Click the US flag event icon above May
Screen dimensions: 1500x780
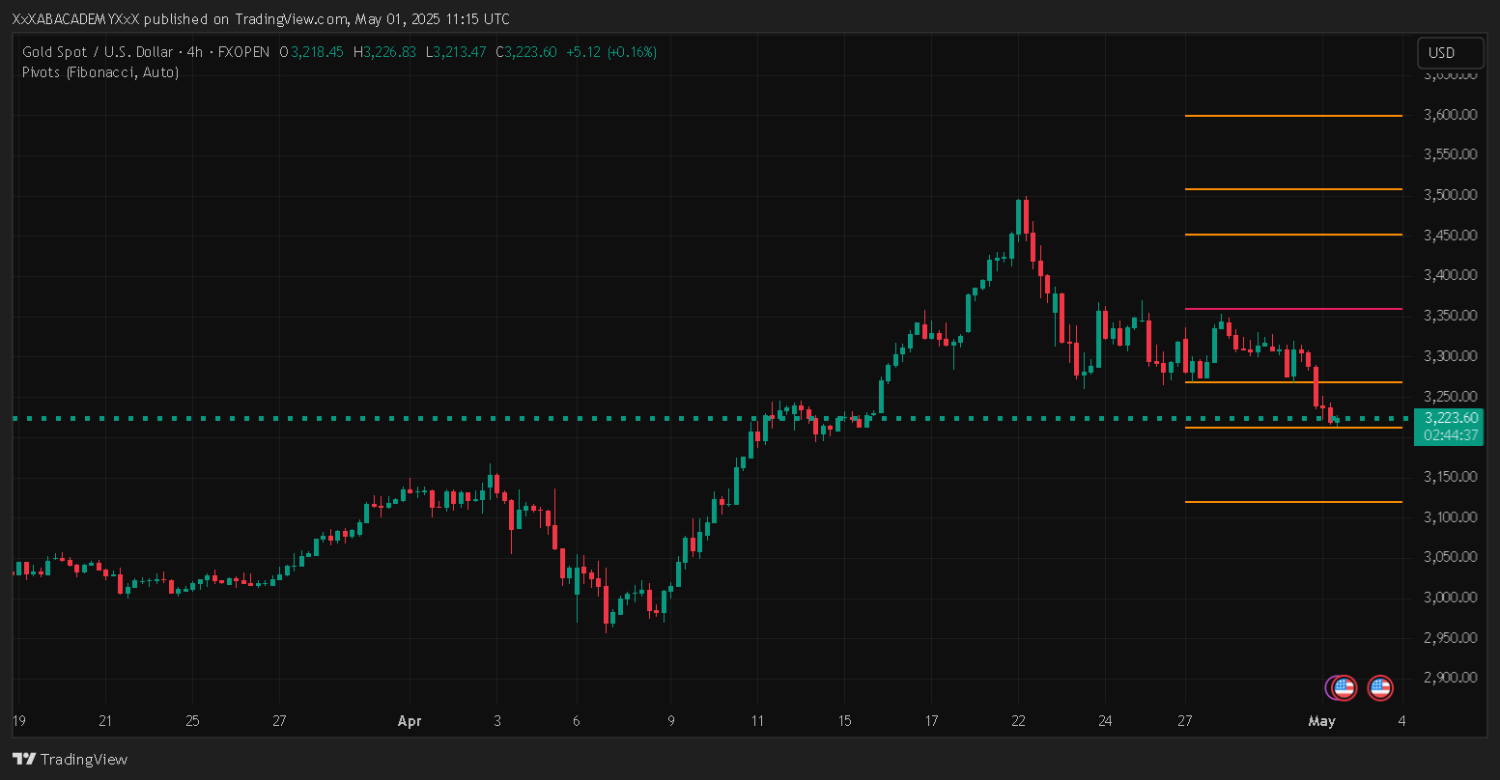click(1345, 687)
